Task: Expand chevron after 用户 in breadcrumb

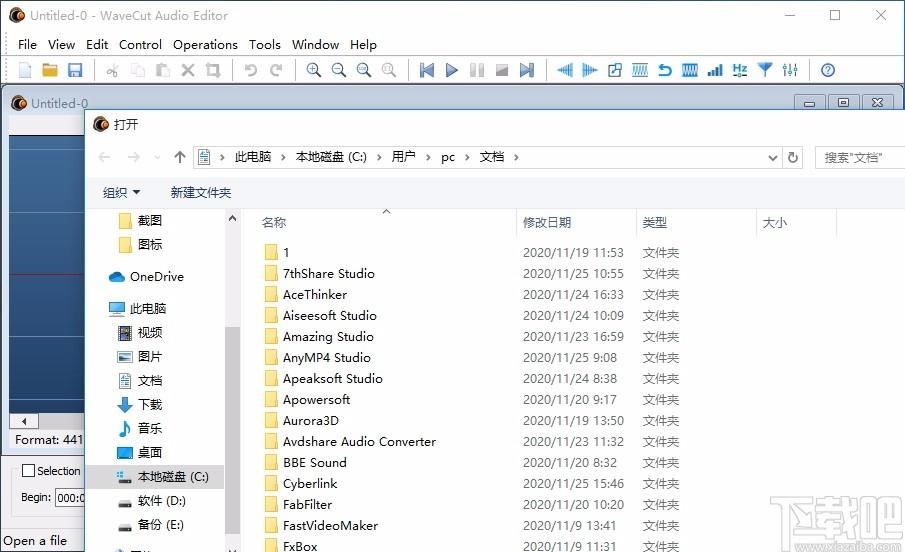Action: pos(428,157)
